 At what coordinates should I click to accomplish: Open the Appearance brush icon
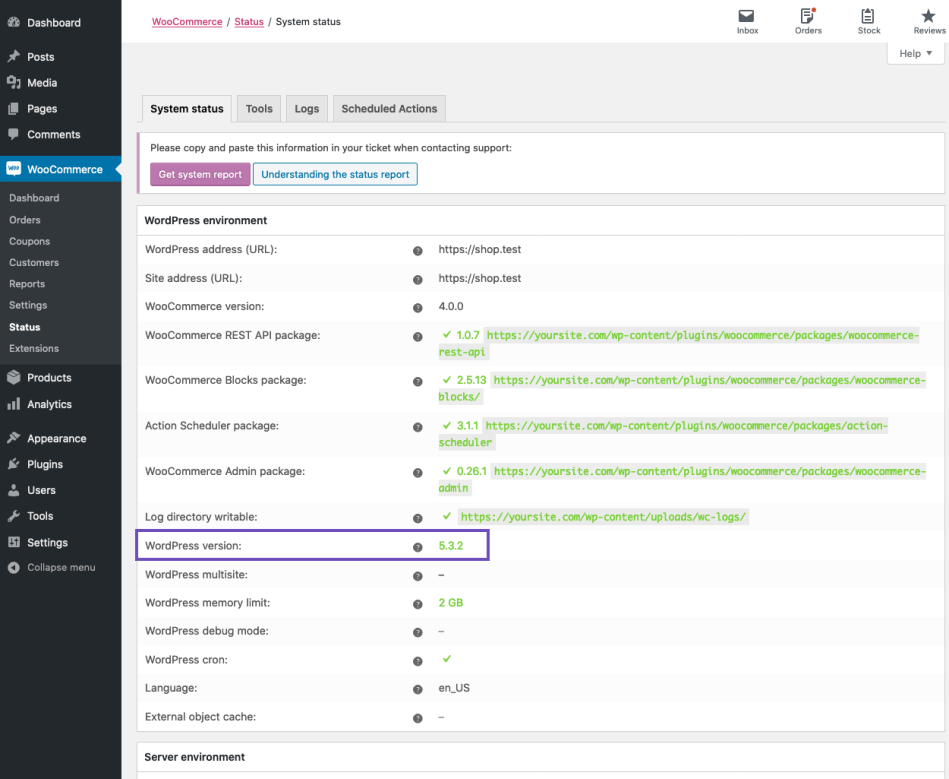tap(13, 438)
